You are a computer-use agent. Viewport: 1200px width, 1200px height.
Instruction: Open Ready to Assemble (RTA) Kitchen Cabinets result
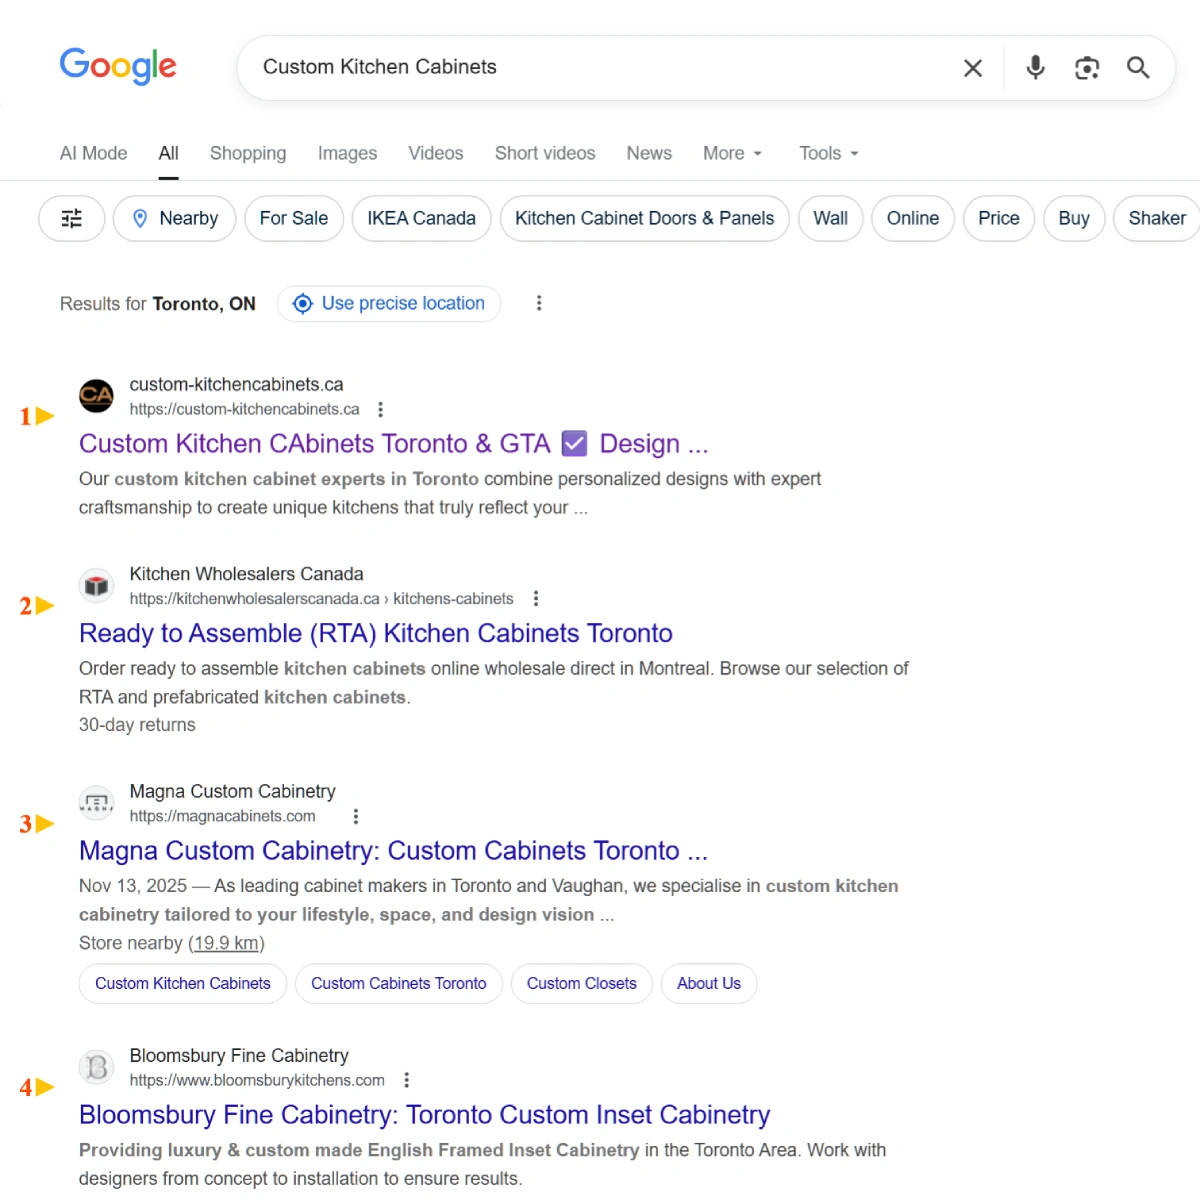pos(376,633)
